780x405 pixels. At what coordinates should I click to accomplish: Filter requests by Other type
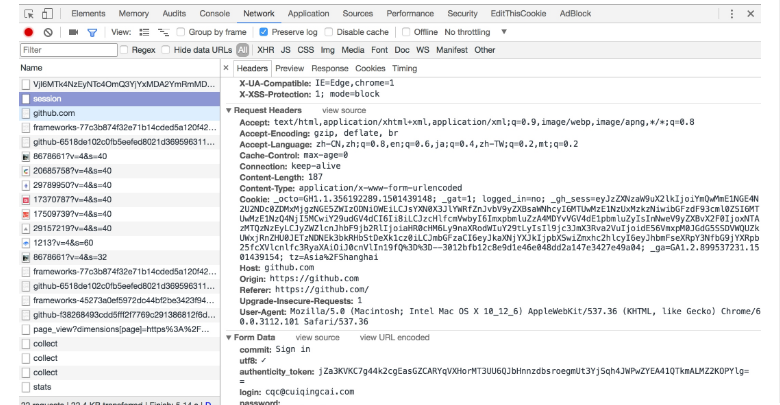tap(485, 50)
